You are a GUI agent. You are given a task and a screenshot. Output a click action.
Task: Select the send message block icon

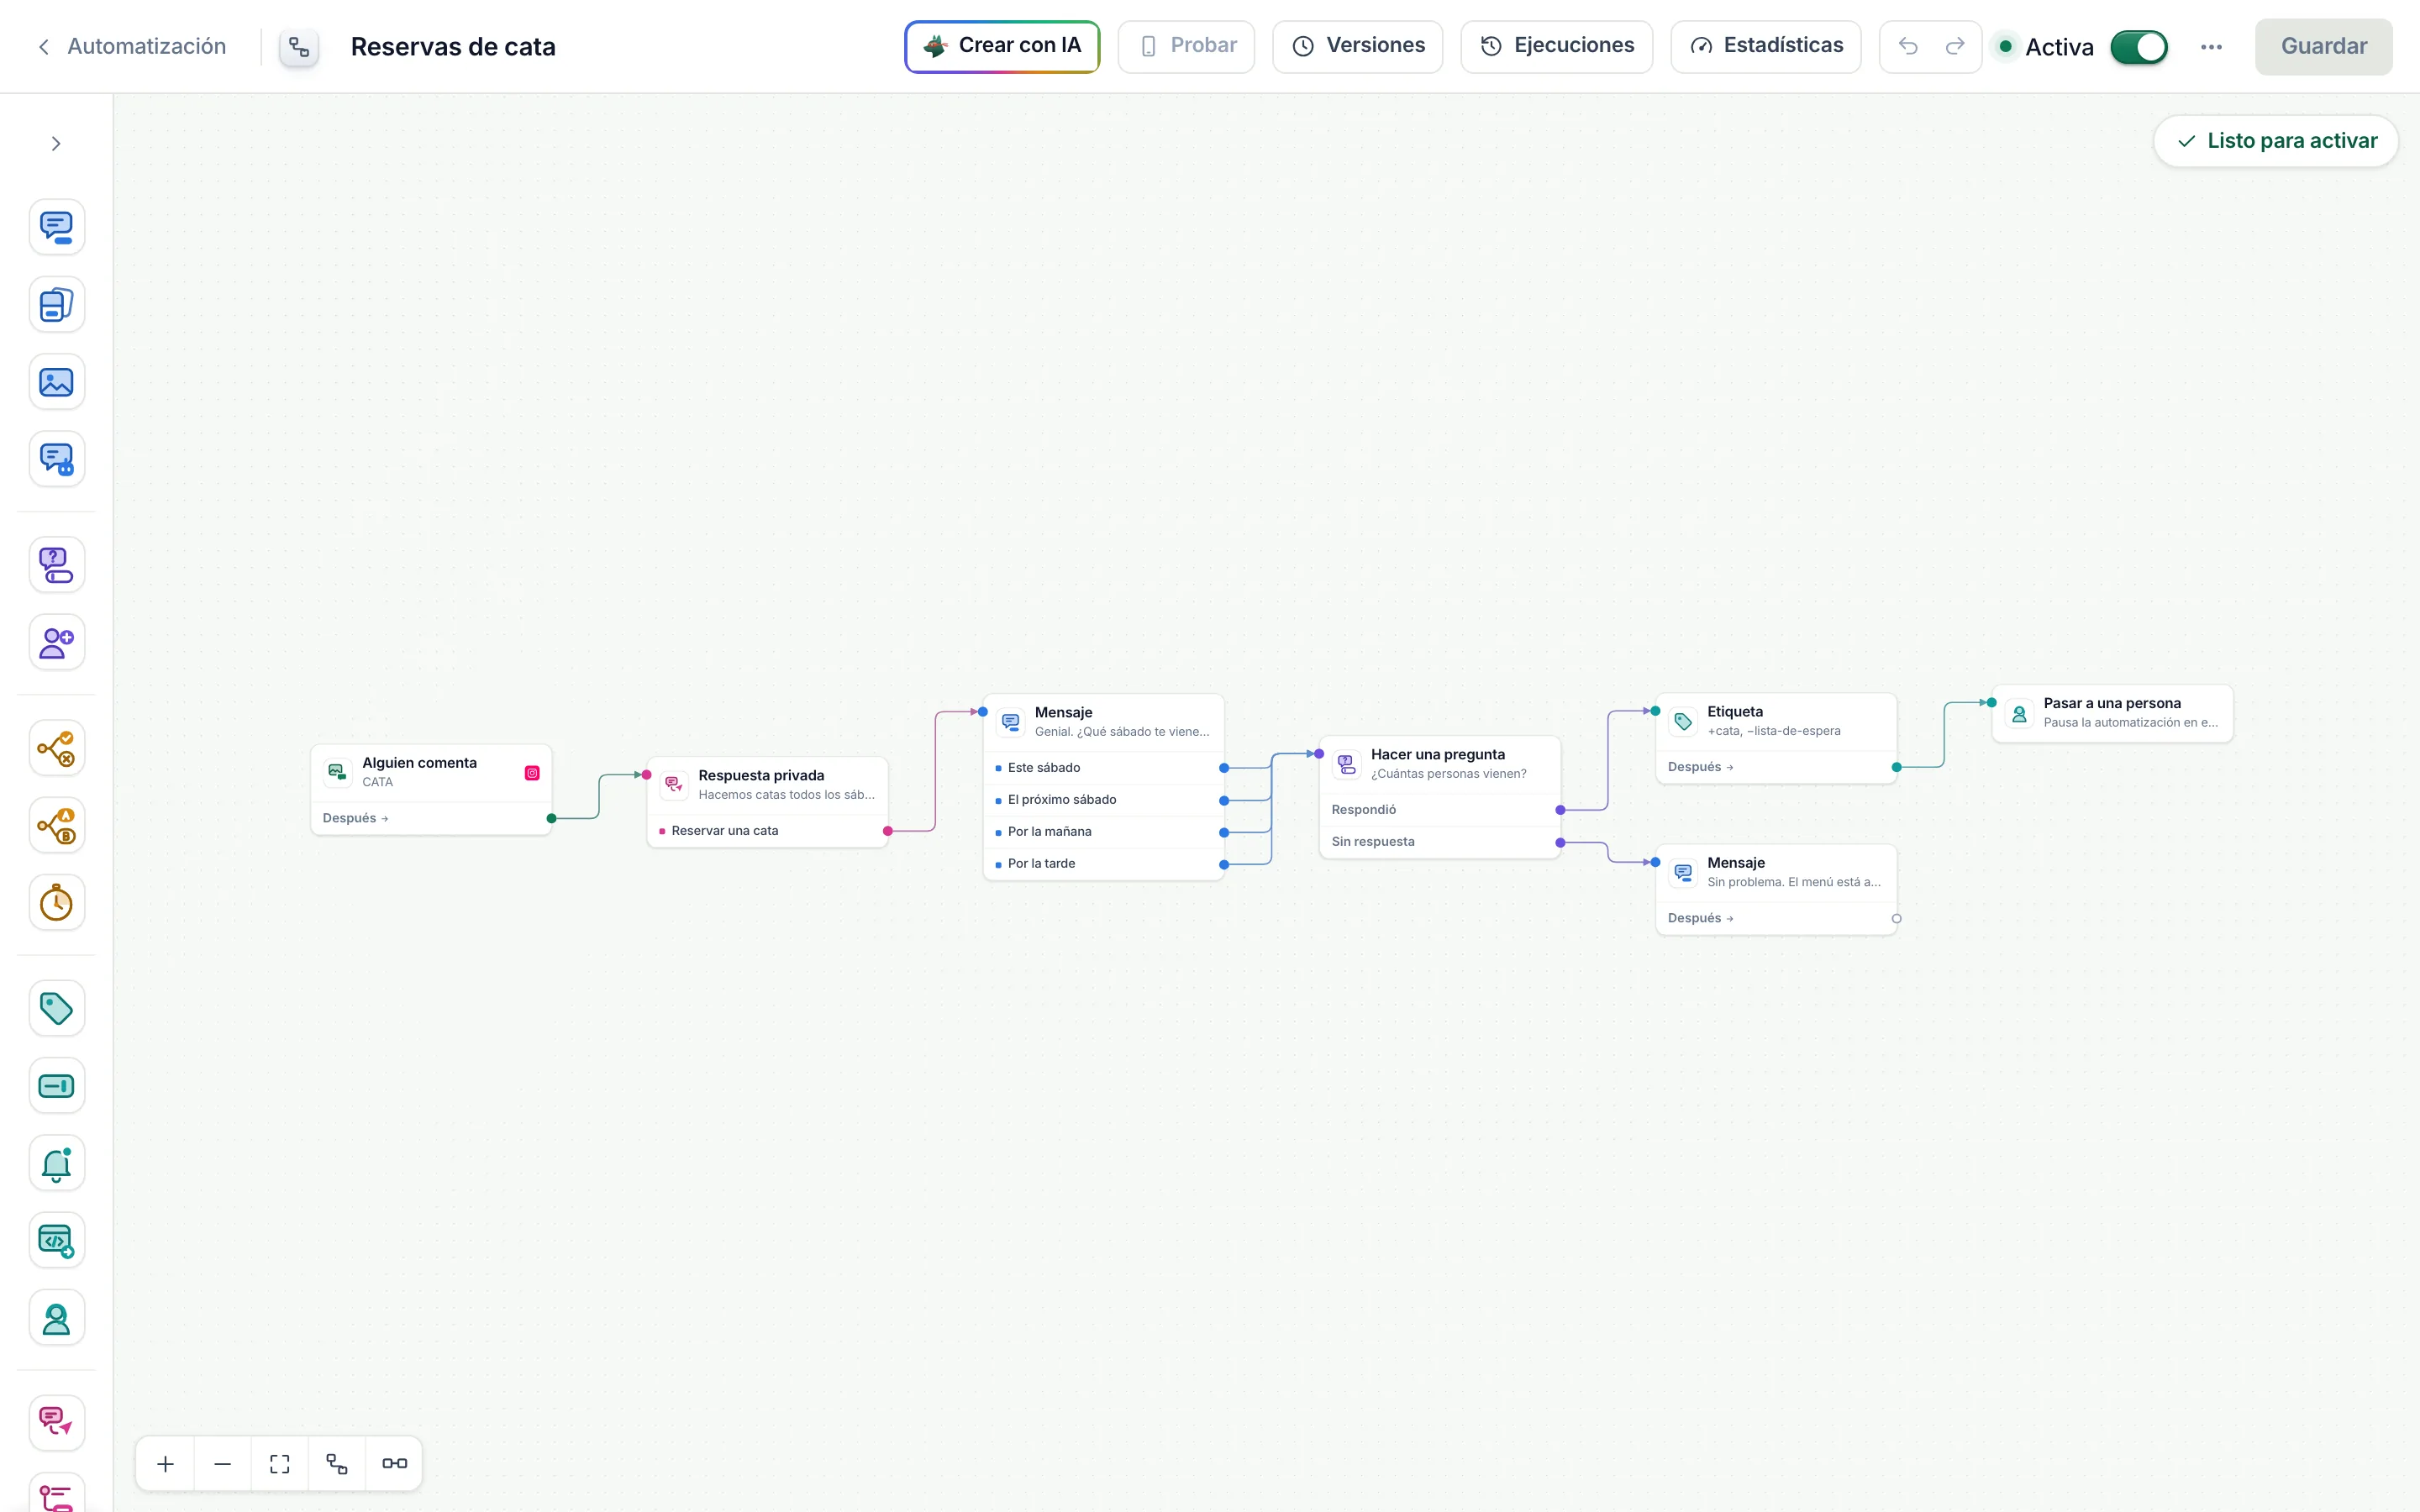[56, 227]
